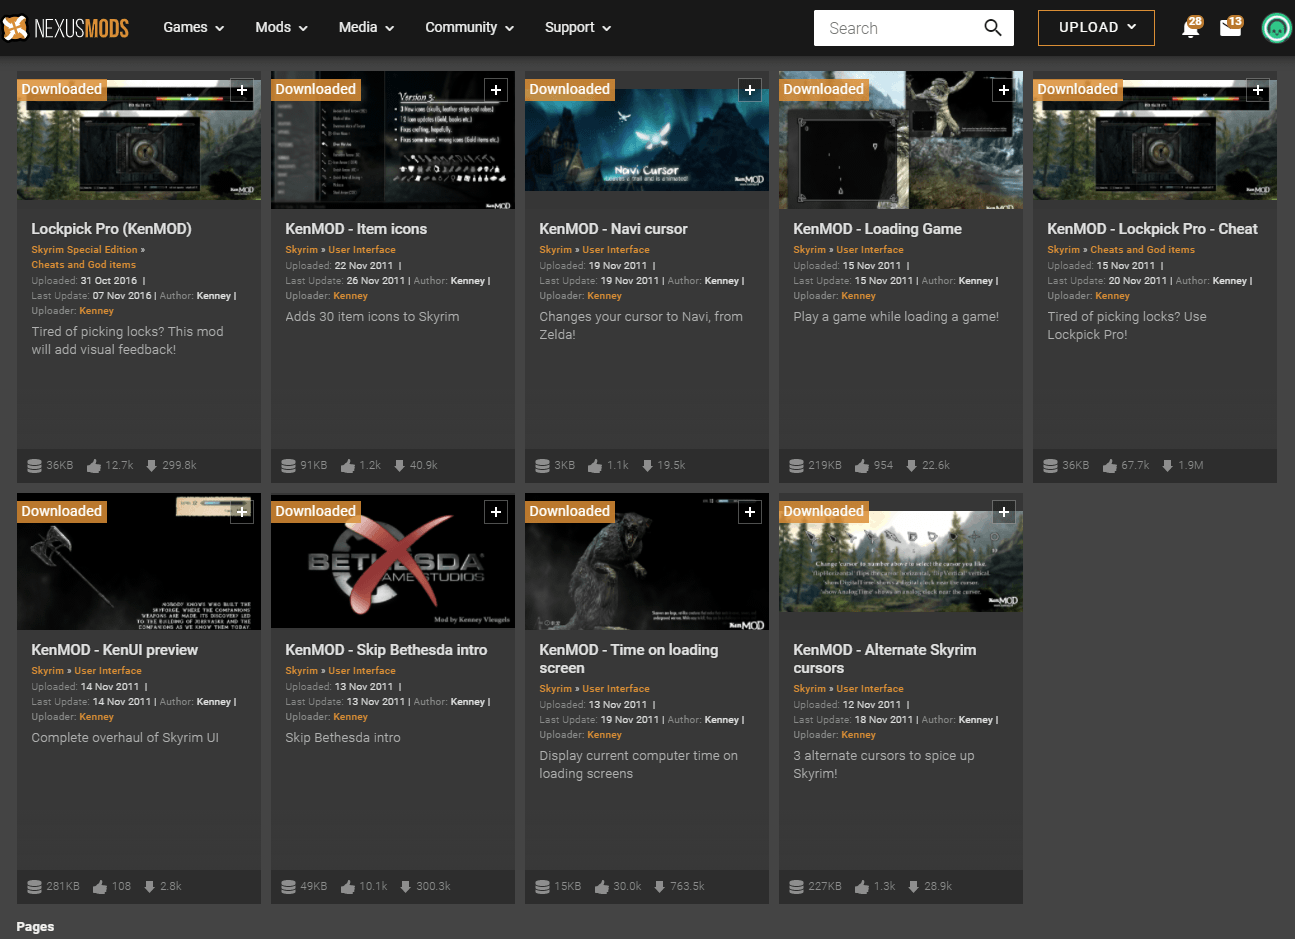Open the Item icons mod thumbnail
Screen dimensions: 1295x939
[x=393, y=140]
